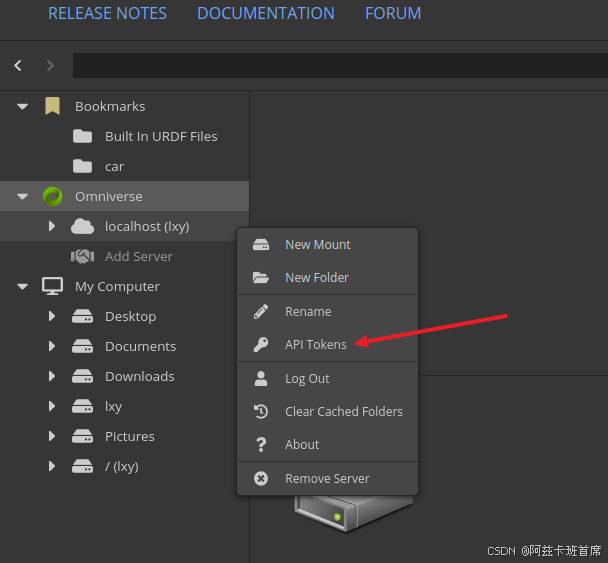
Task: Collapse the Bookmarks section
Action: 22,106
